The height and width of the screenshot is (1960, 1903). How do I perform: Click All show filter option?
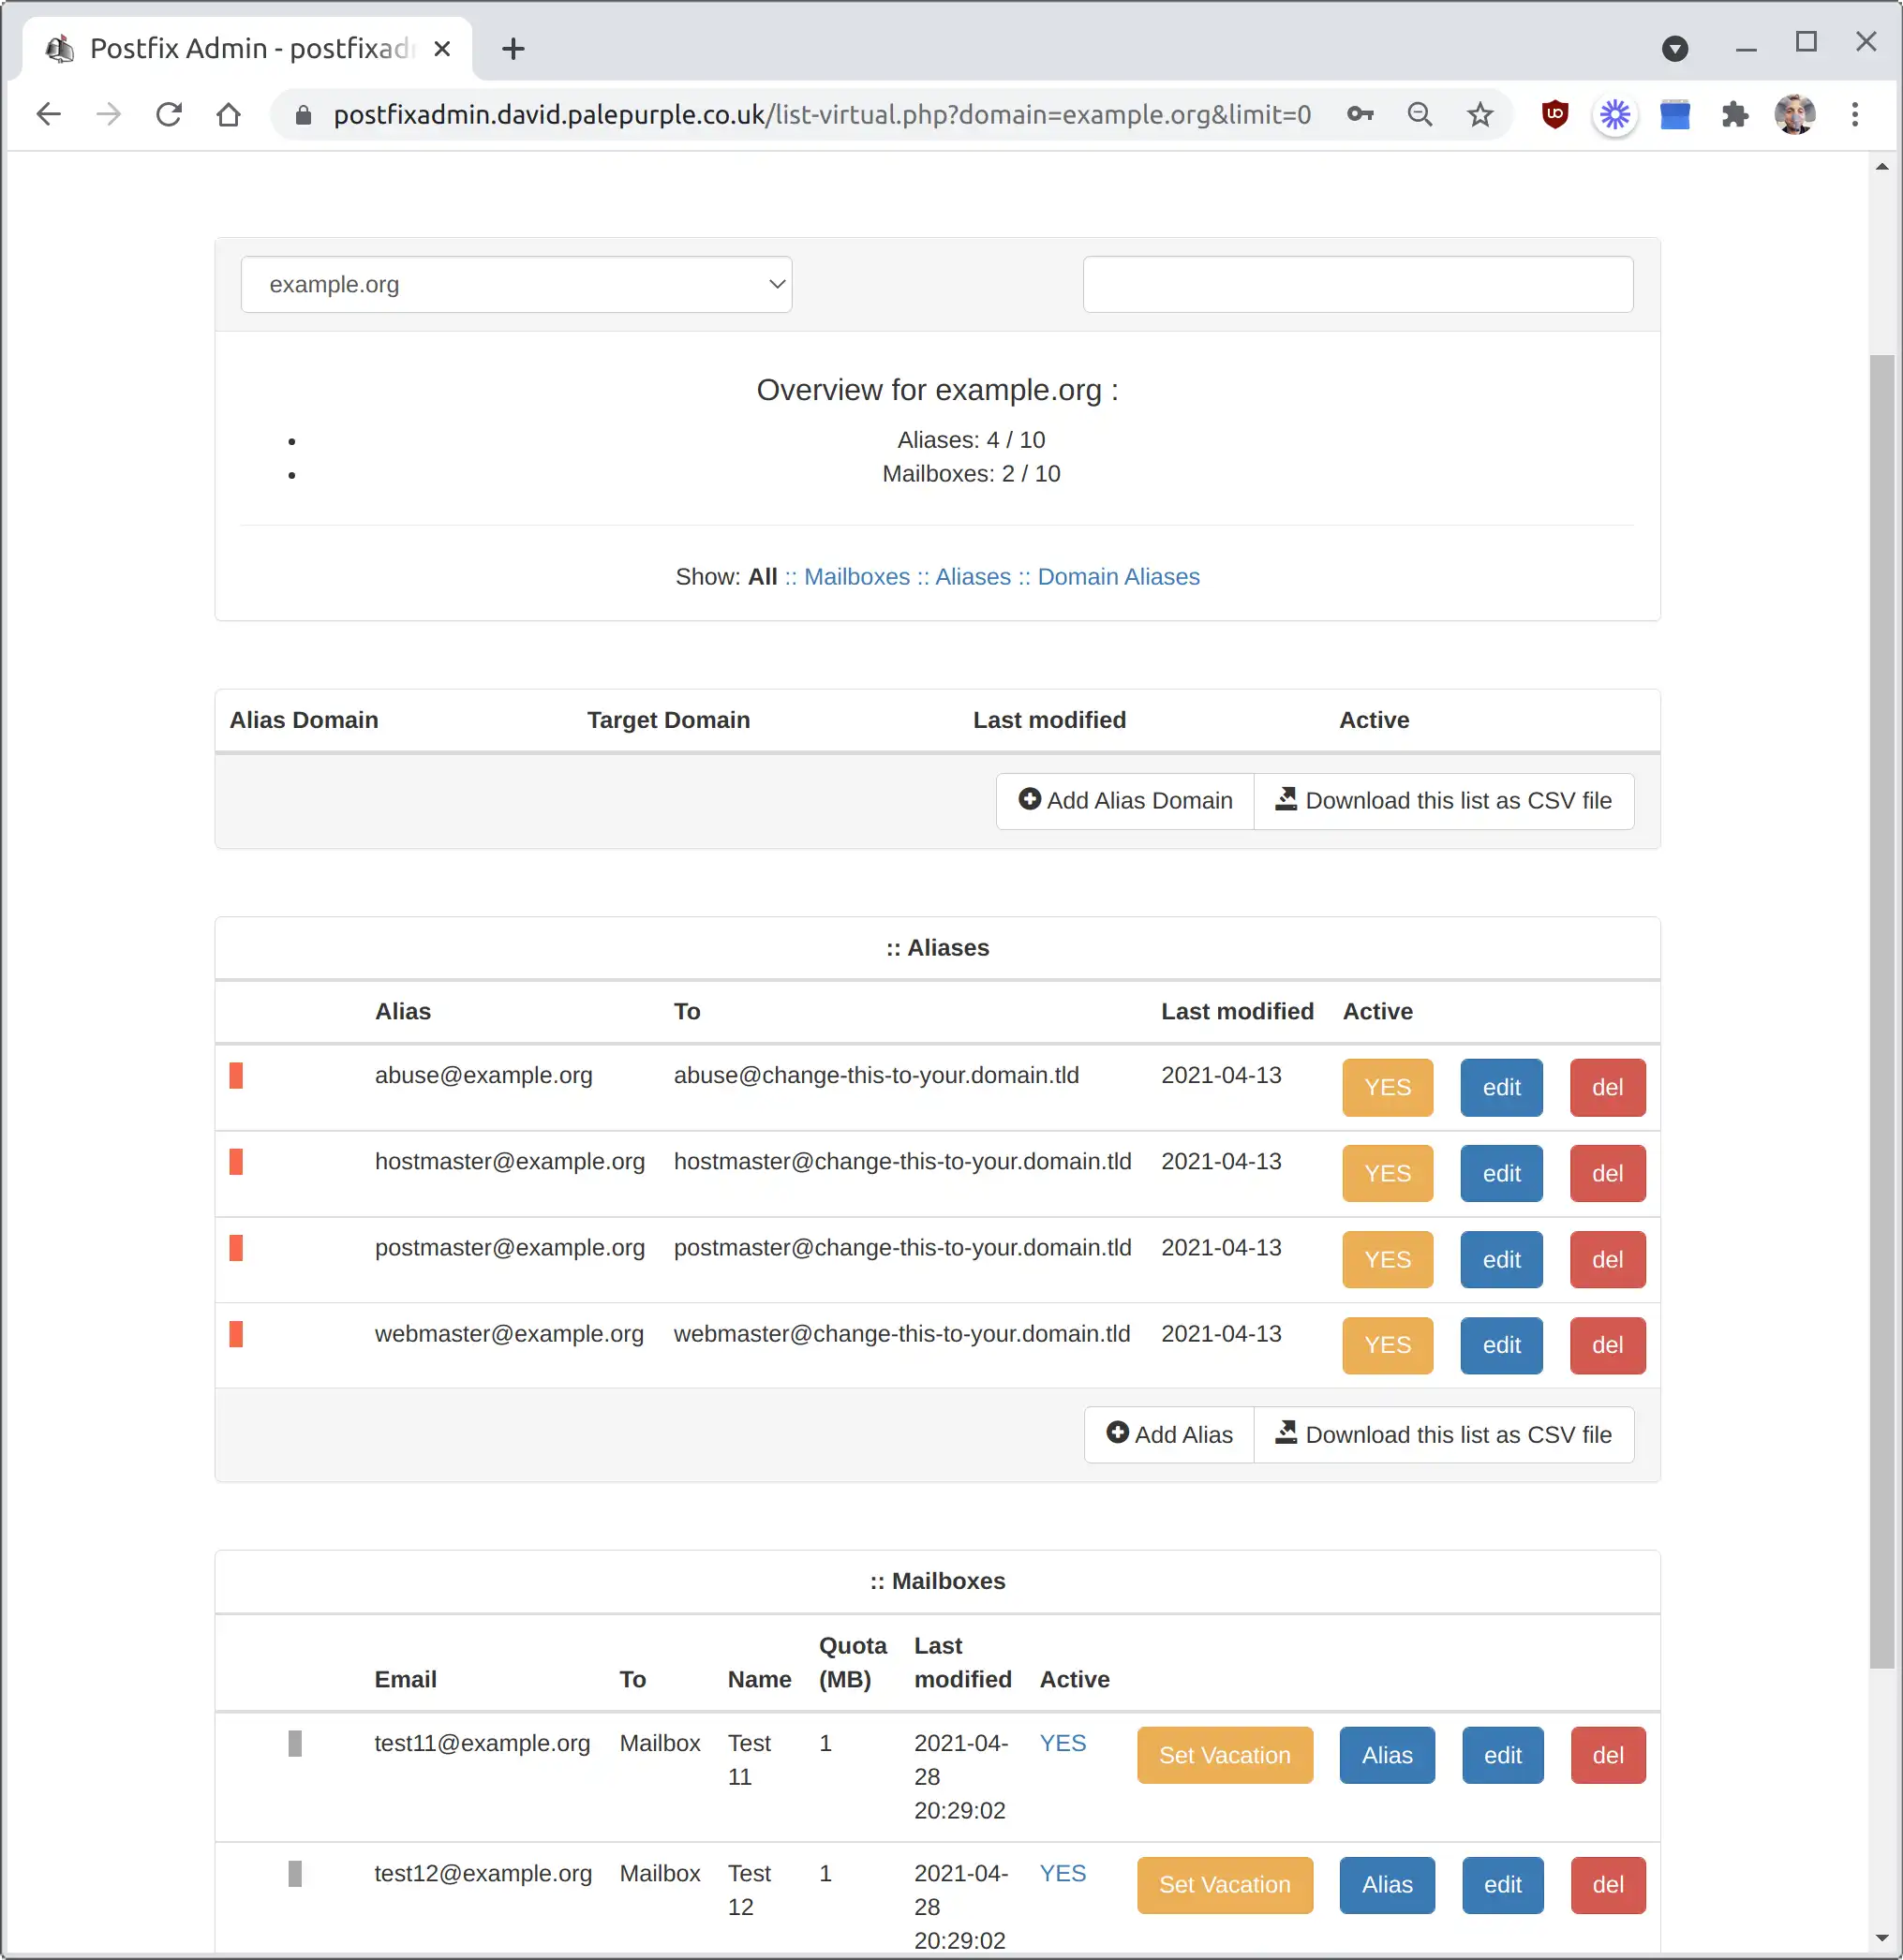point(764,576)
